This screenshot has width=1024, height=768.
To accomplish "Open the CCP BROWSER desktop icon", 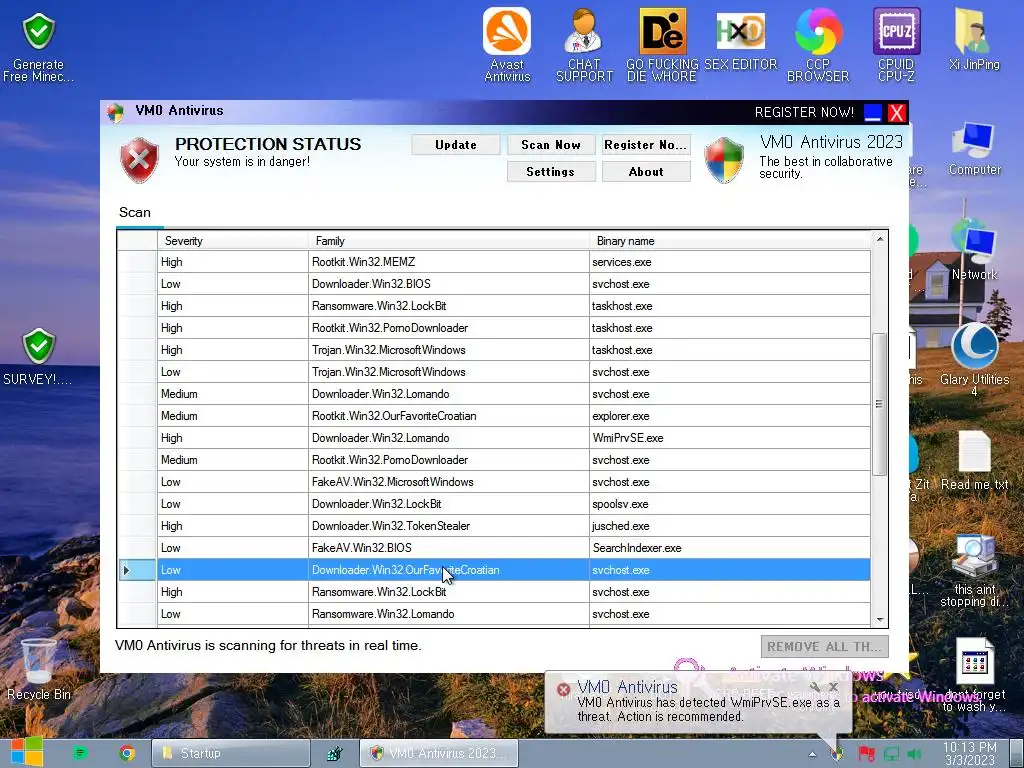I will click(x=818, y=44).
